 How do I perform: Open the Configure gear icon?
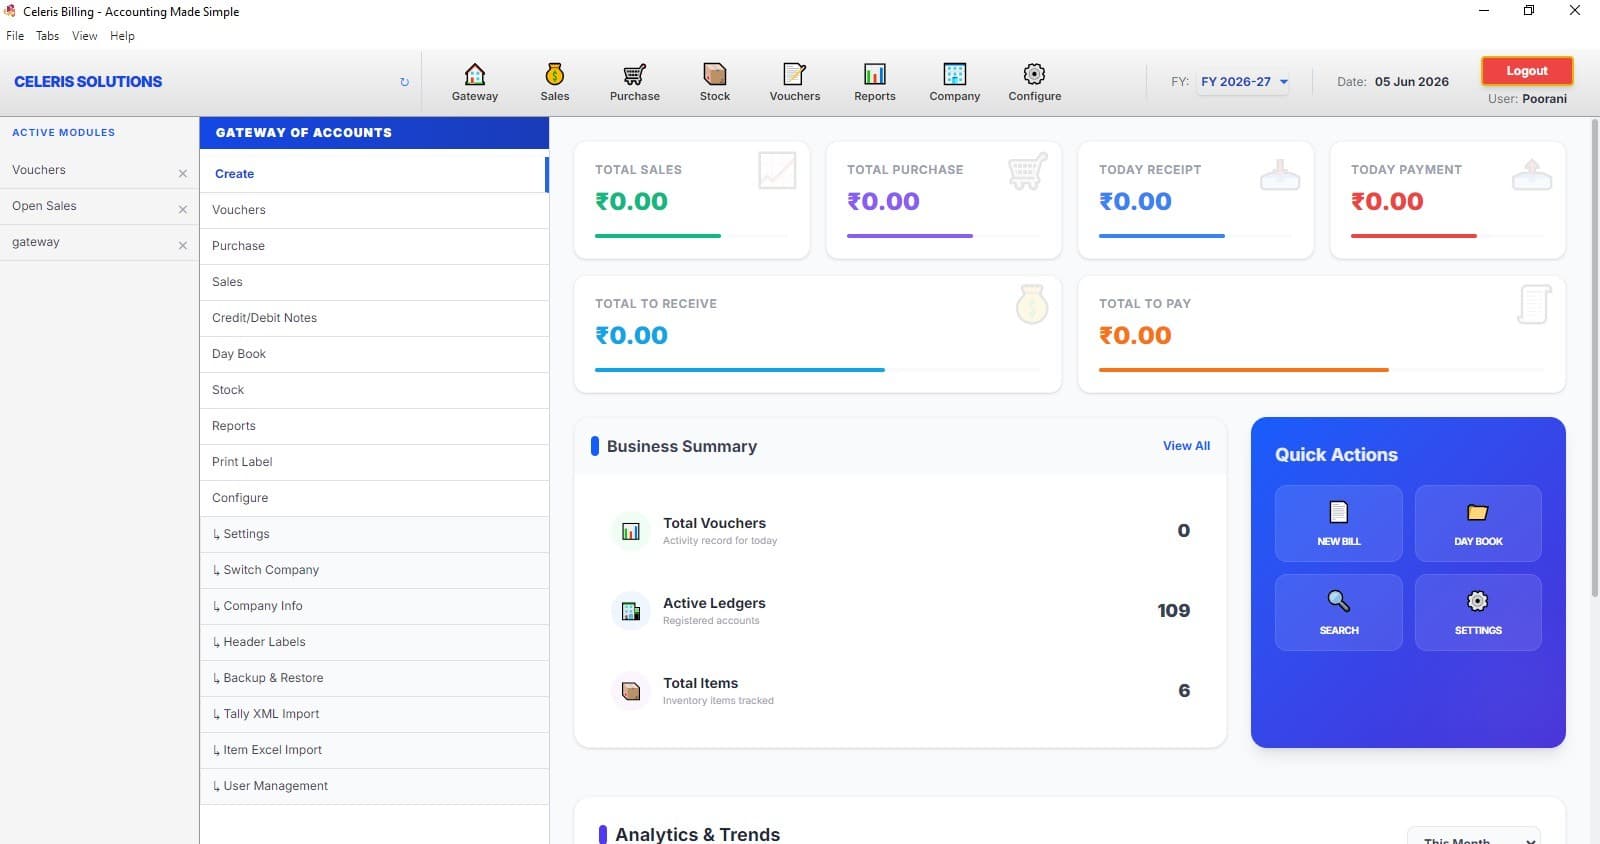click(1035, 82)
